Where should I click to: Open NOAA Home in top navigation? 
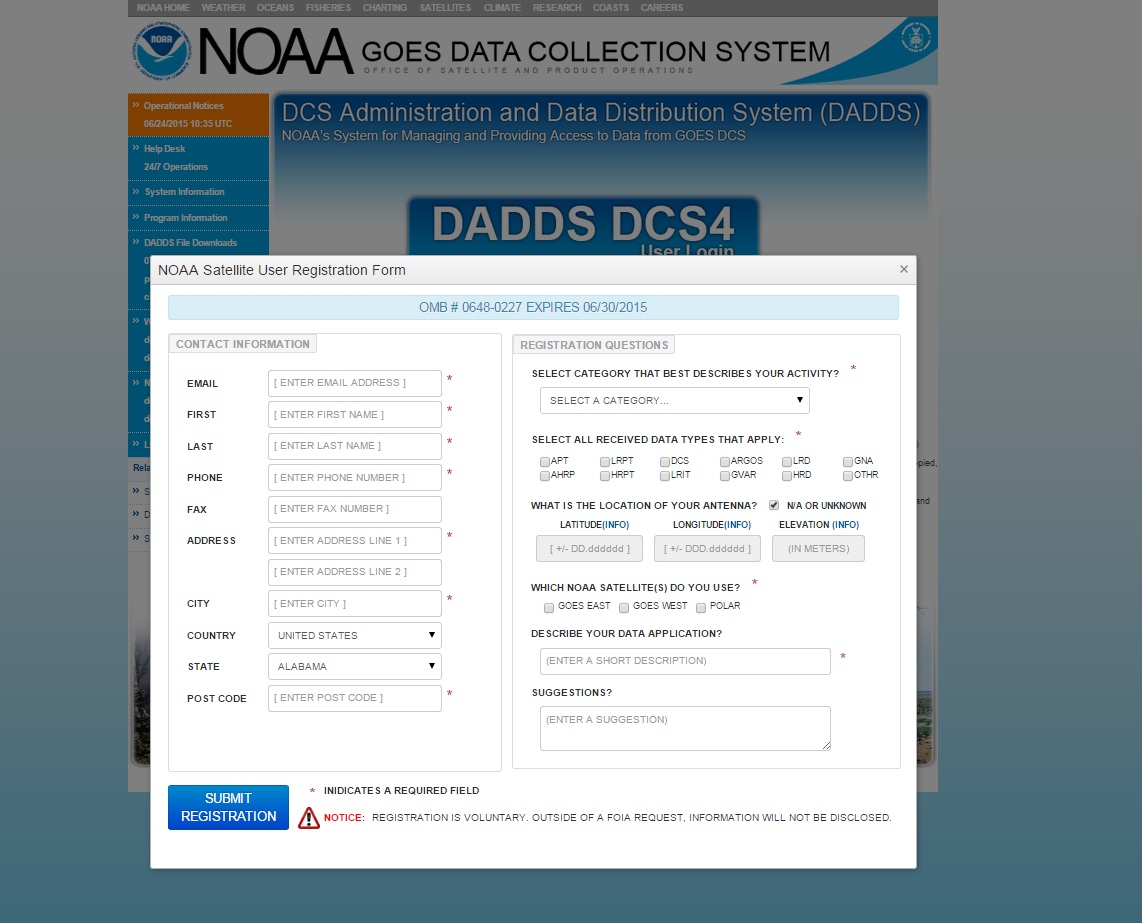163,7
